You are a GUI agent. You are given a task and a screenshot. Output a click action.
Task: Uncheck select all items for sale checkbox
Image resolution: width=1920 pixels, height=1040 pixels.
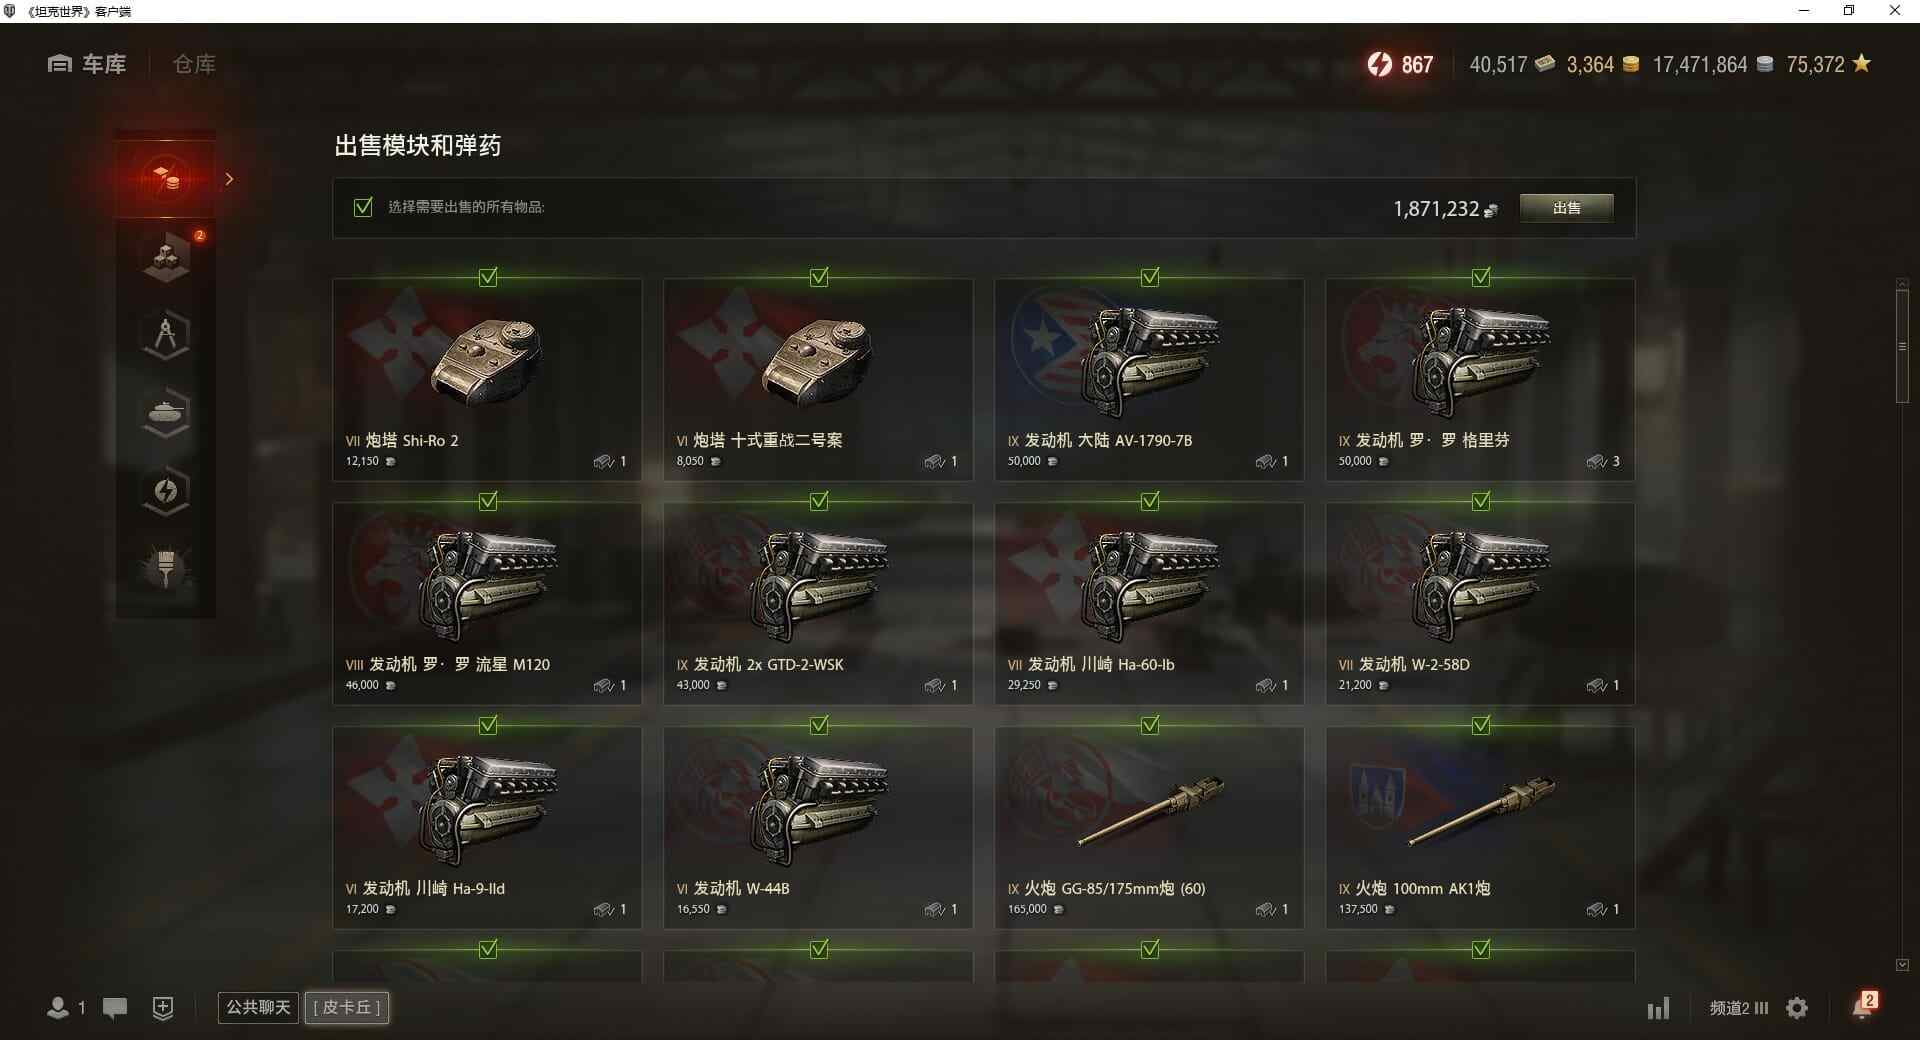363,207
